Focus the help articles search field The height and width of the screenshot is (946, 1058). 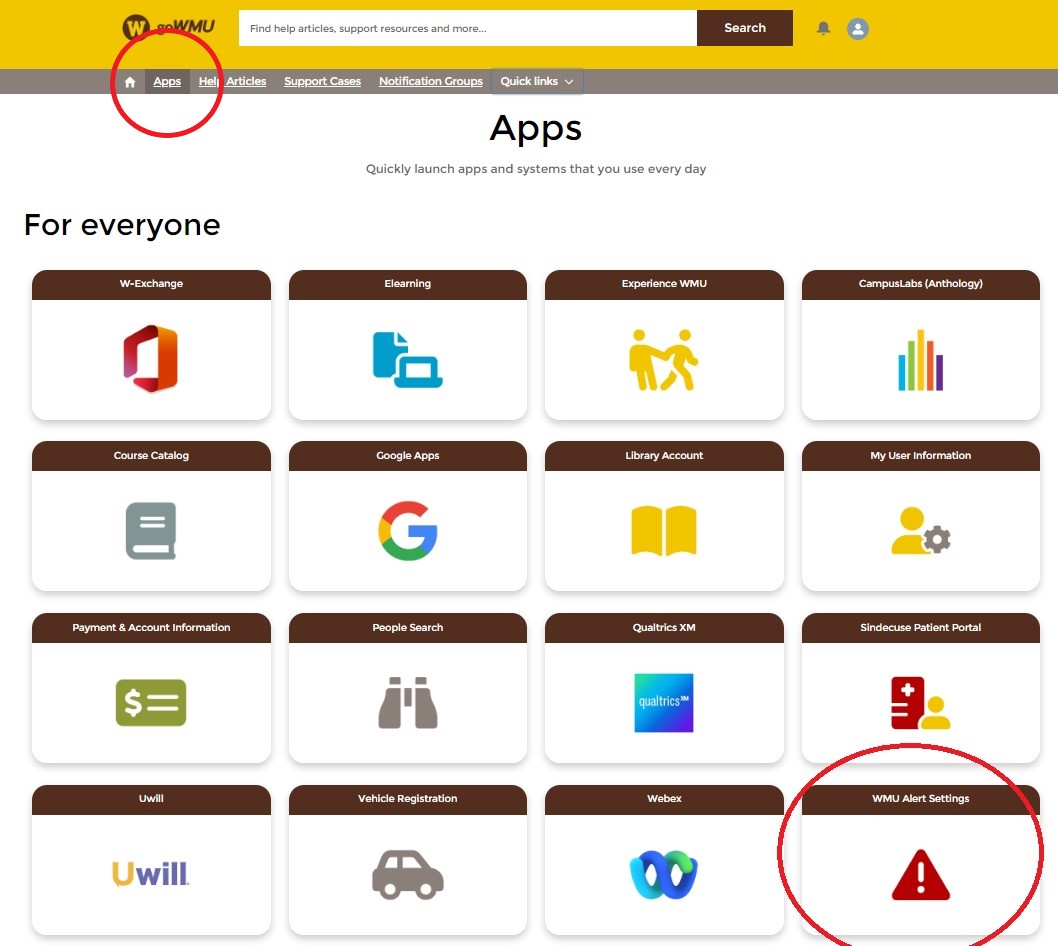[468, 28]
